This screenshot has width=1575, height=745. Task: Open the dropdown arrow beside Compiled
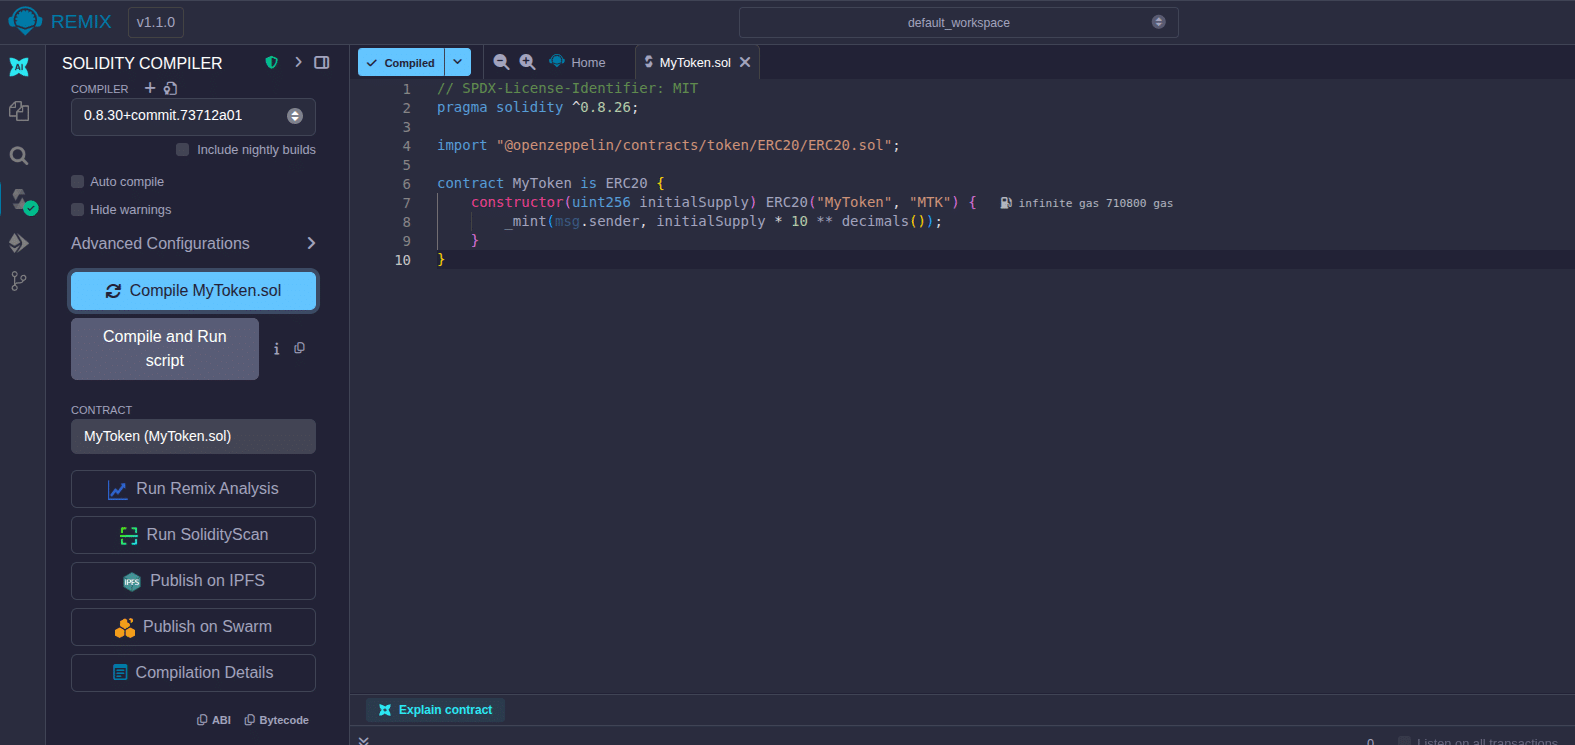(457, 62)
